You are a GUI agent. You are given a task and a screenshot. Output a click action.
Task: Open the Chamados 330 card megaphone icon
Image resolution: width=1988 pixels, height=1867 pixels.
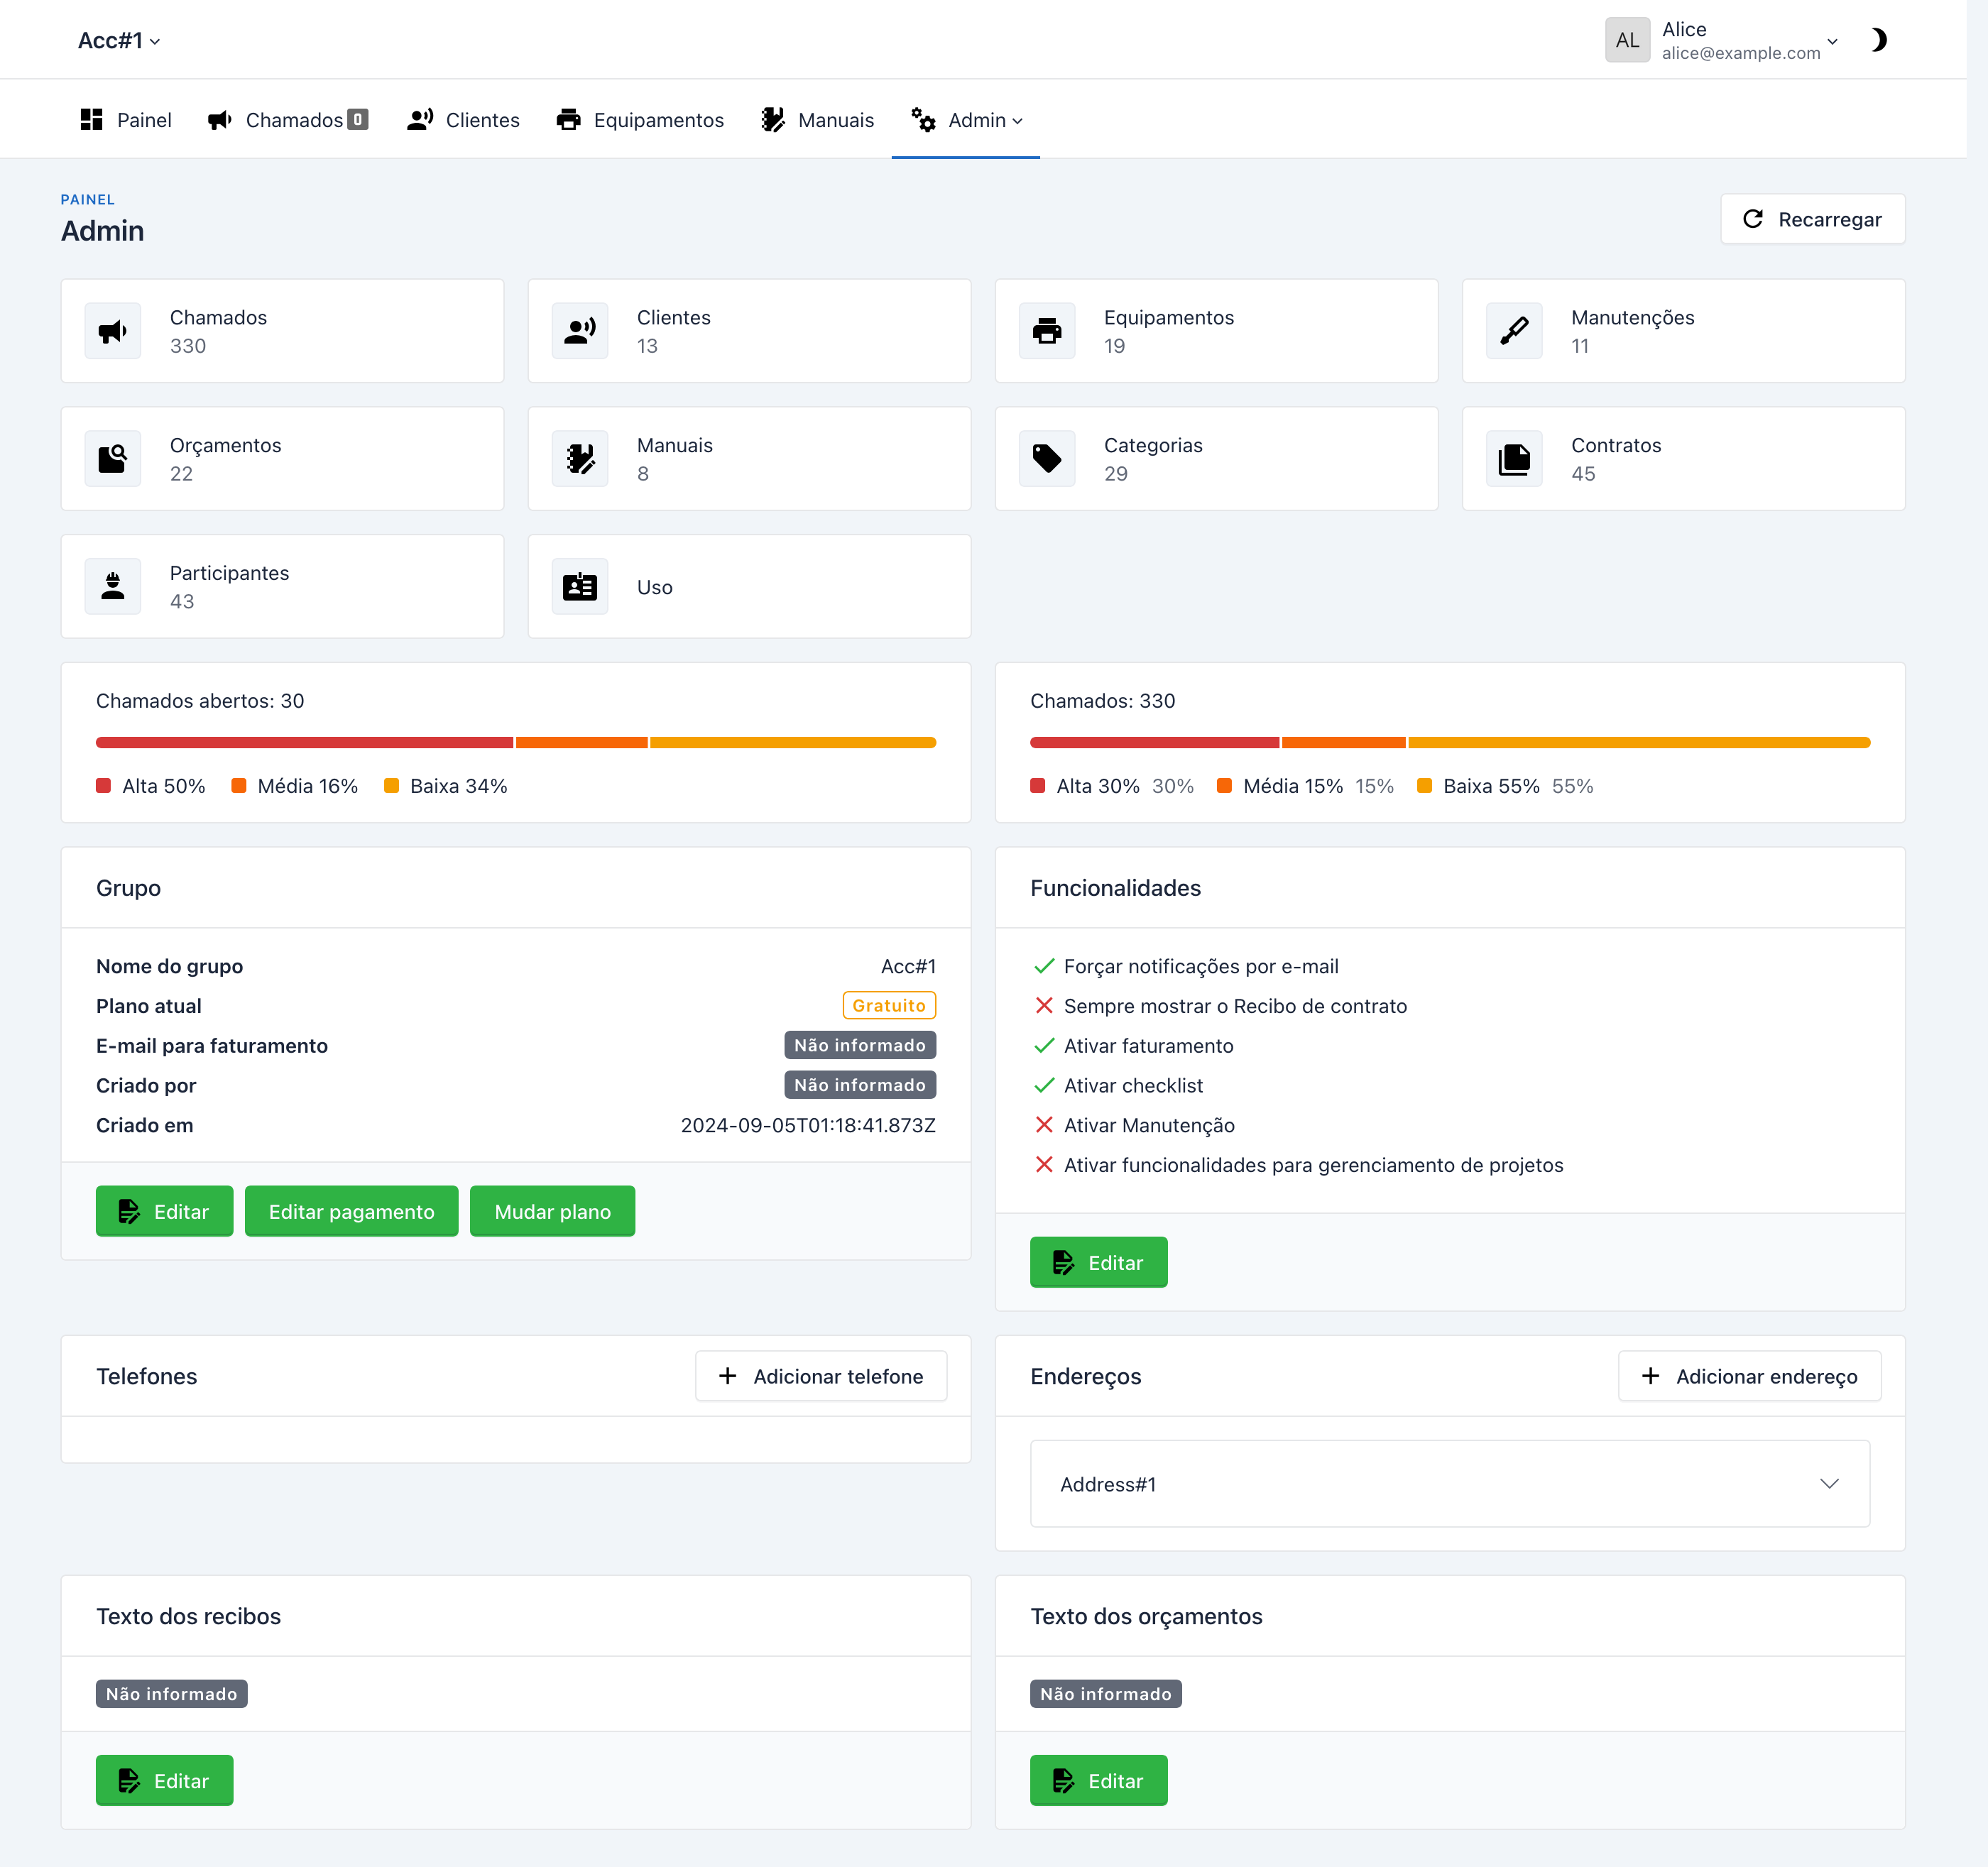click(113, 331)
